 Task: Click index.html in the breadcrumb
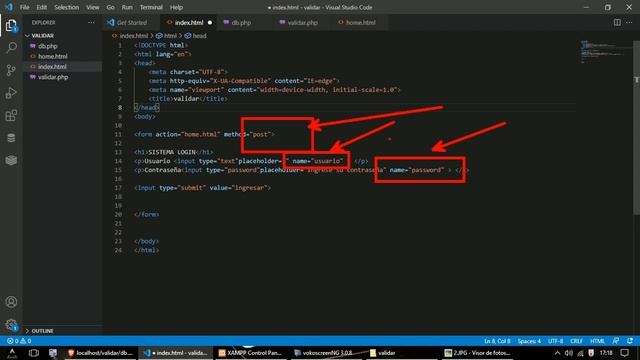coord(133,36)
